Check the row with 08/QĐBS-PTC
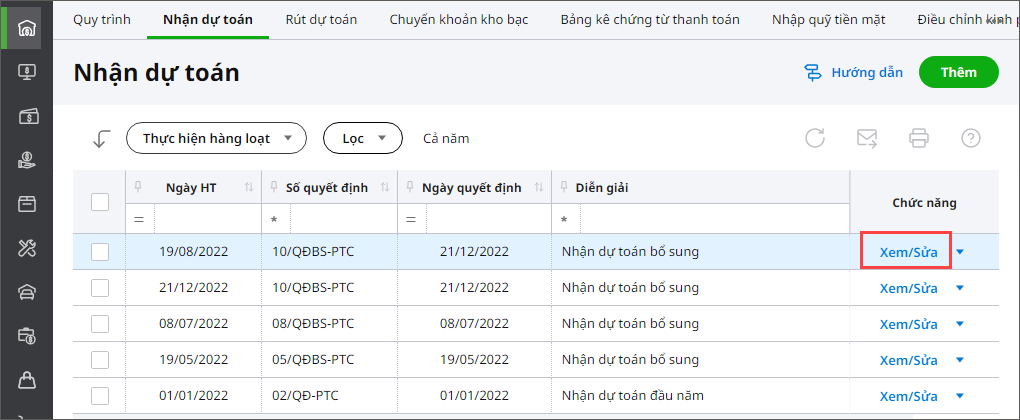 click(x=100, y=324)
